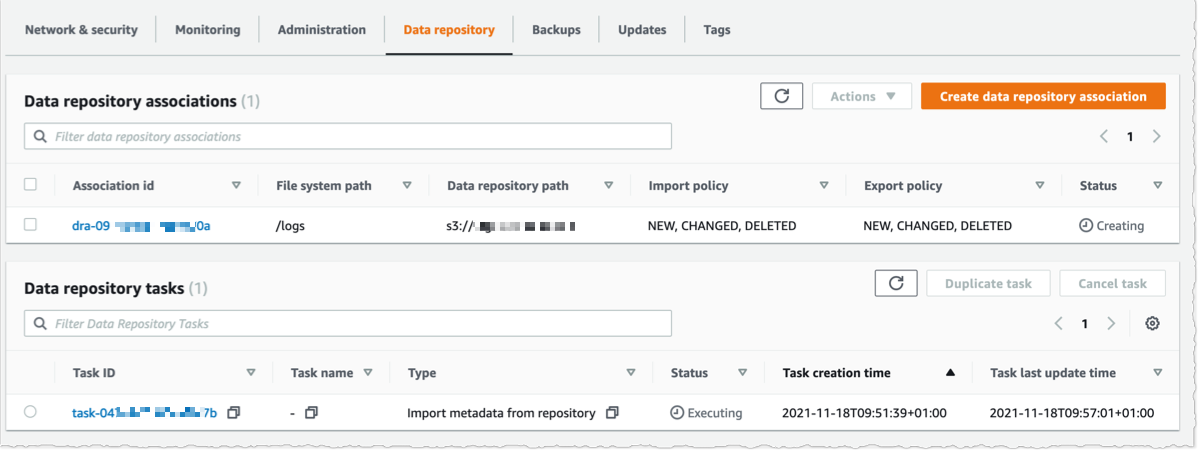
Task: Click Create data repository association button
Action: tap(1043, 96)
